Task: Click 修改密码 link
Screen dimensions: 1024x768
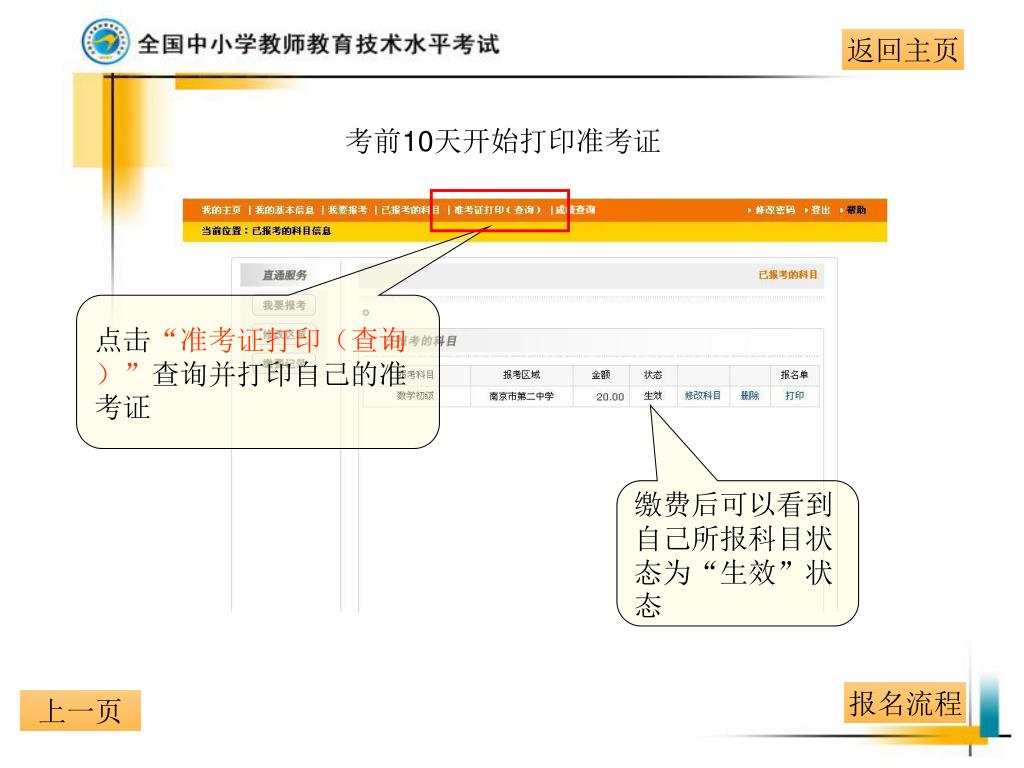Action: click(775, 210)
